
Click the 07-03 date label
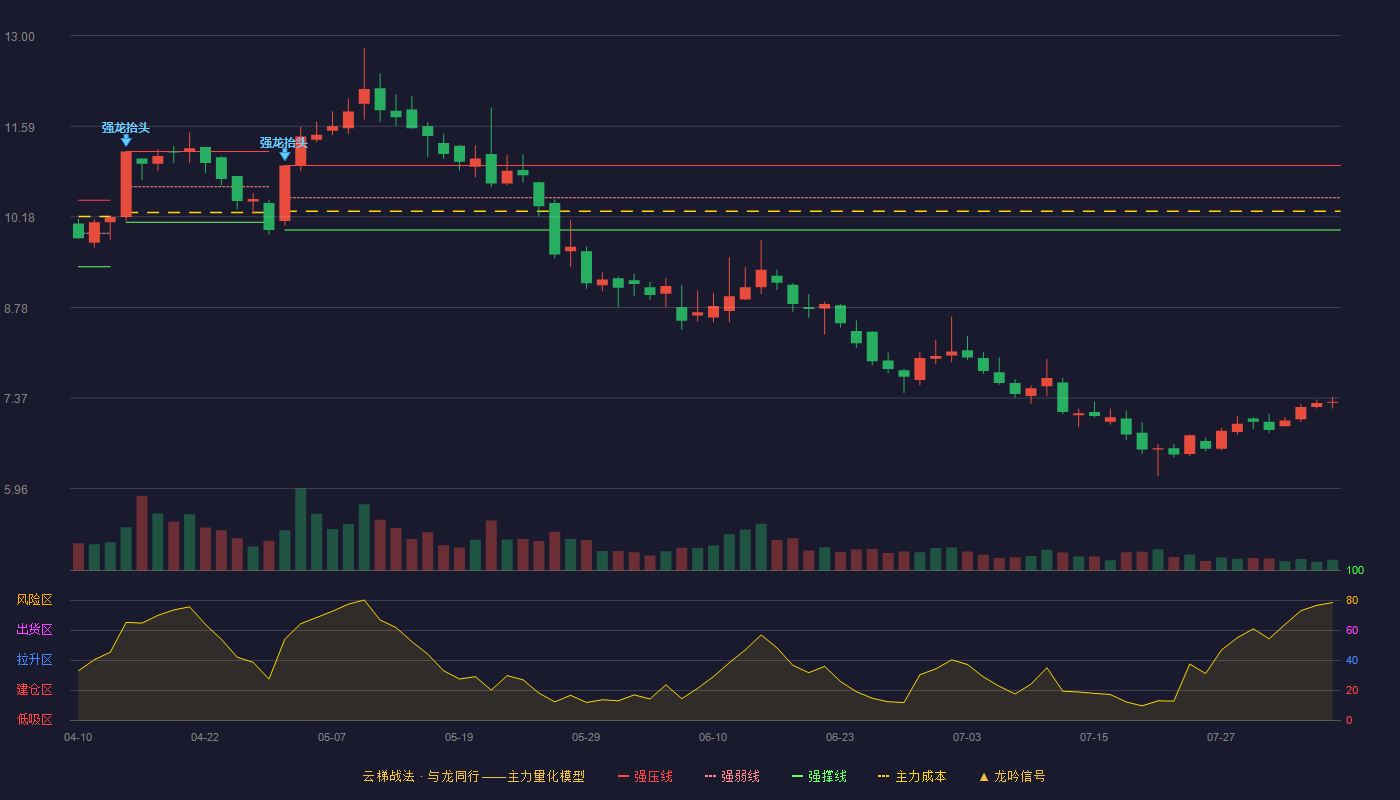tap(967, 737)
